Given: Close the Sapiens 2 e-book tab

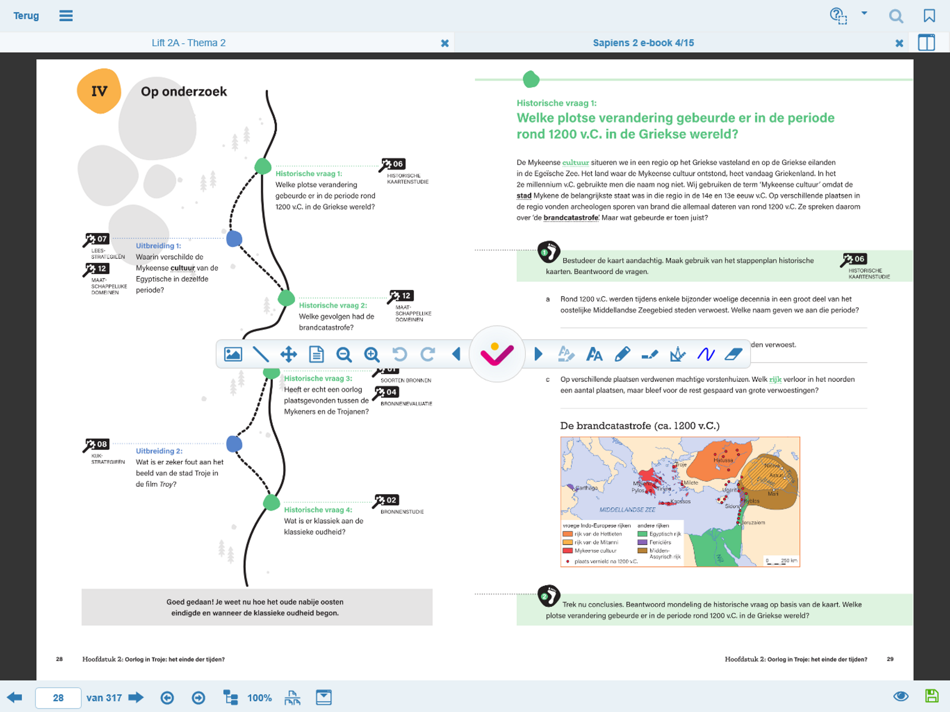Looking at the screenshot, I should [899, 43].
